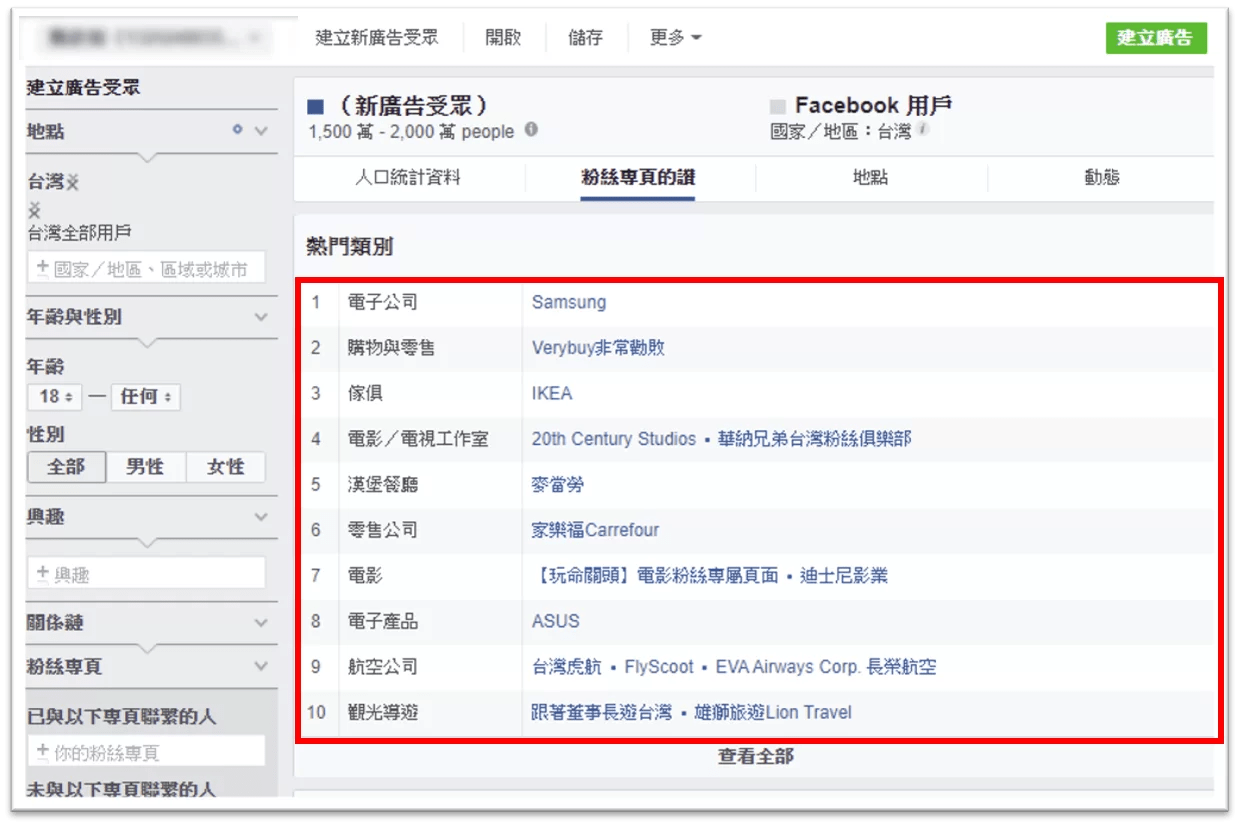Switch to the 粉絲專頁的讚 tab
Image resolution: width=1240 pixels, height=826 pixels.
638,178
